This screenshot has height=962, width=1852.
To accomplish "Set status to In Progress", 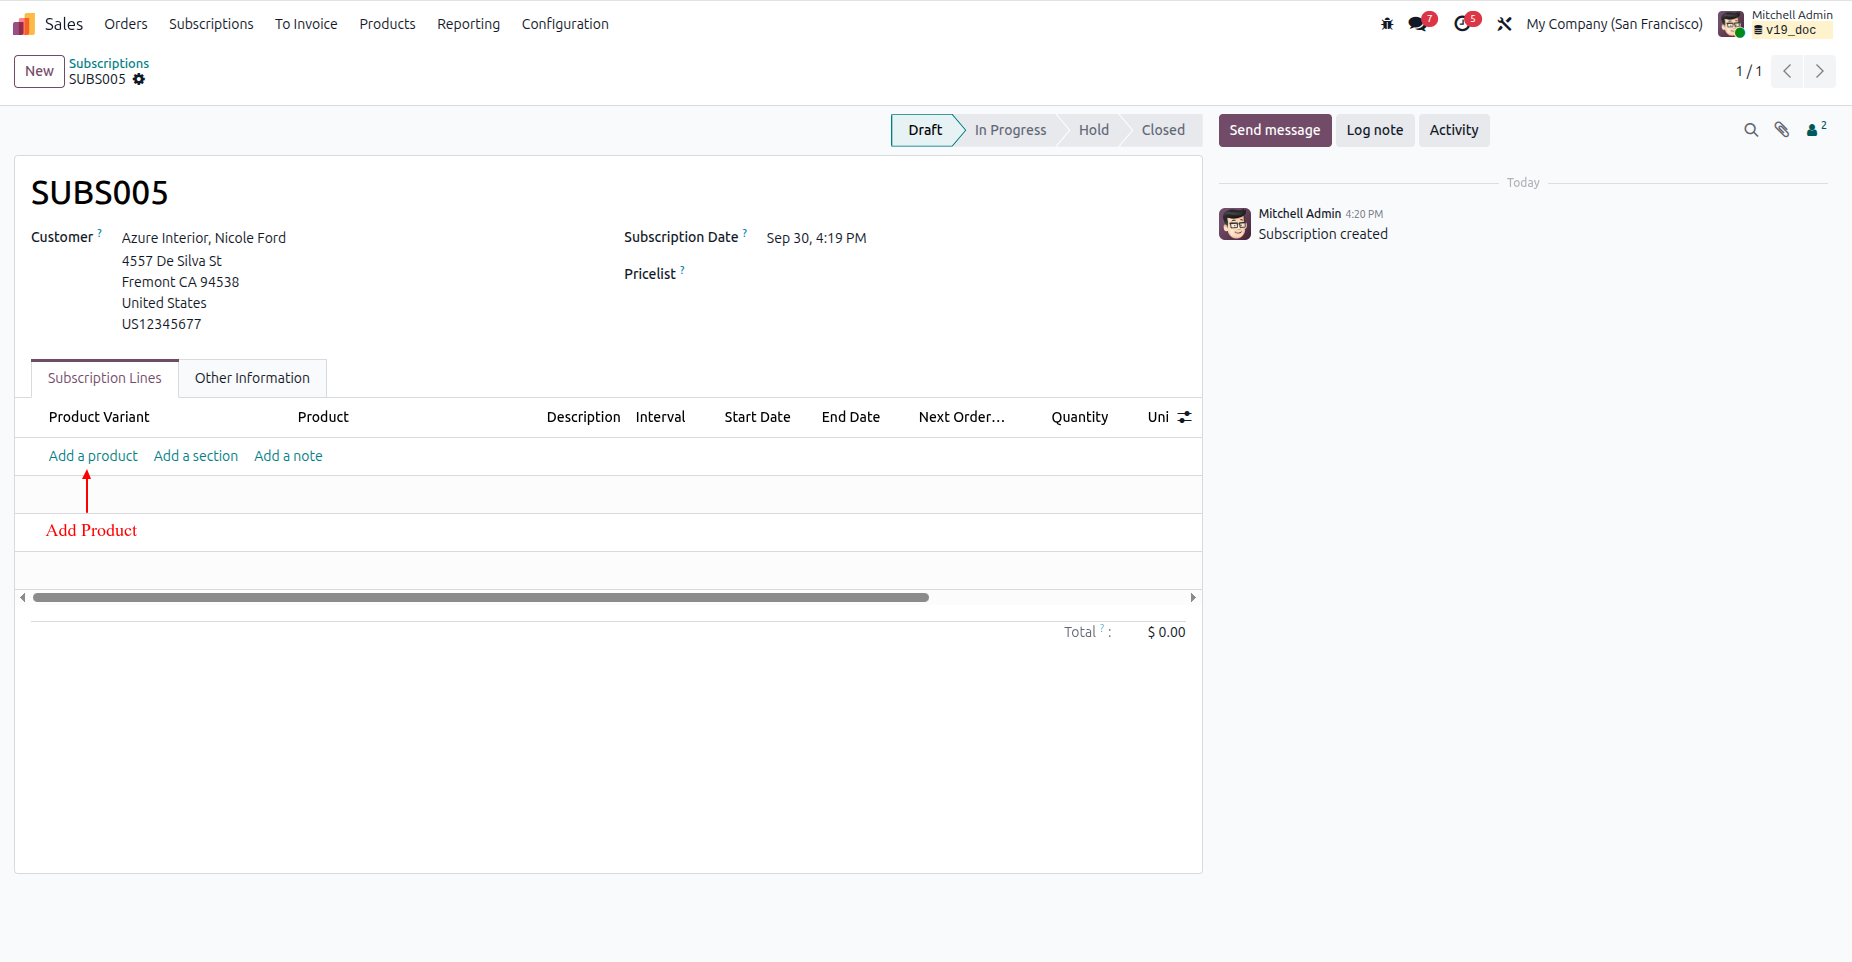I will tap(1010, 130).
